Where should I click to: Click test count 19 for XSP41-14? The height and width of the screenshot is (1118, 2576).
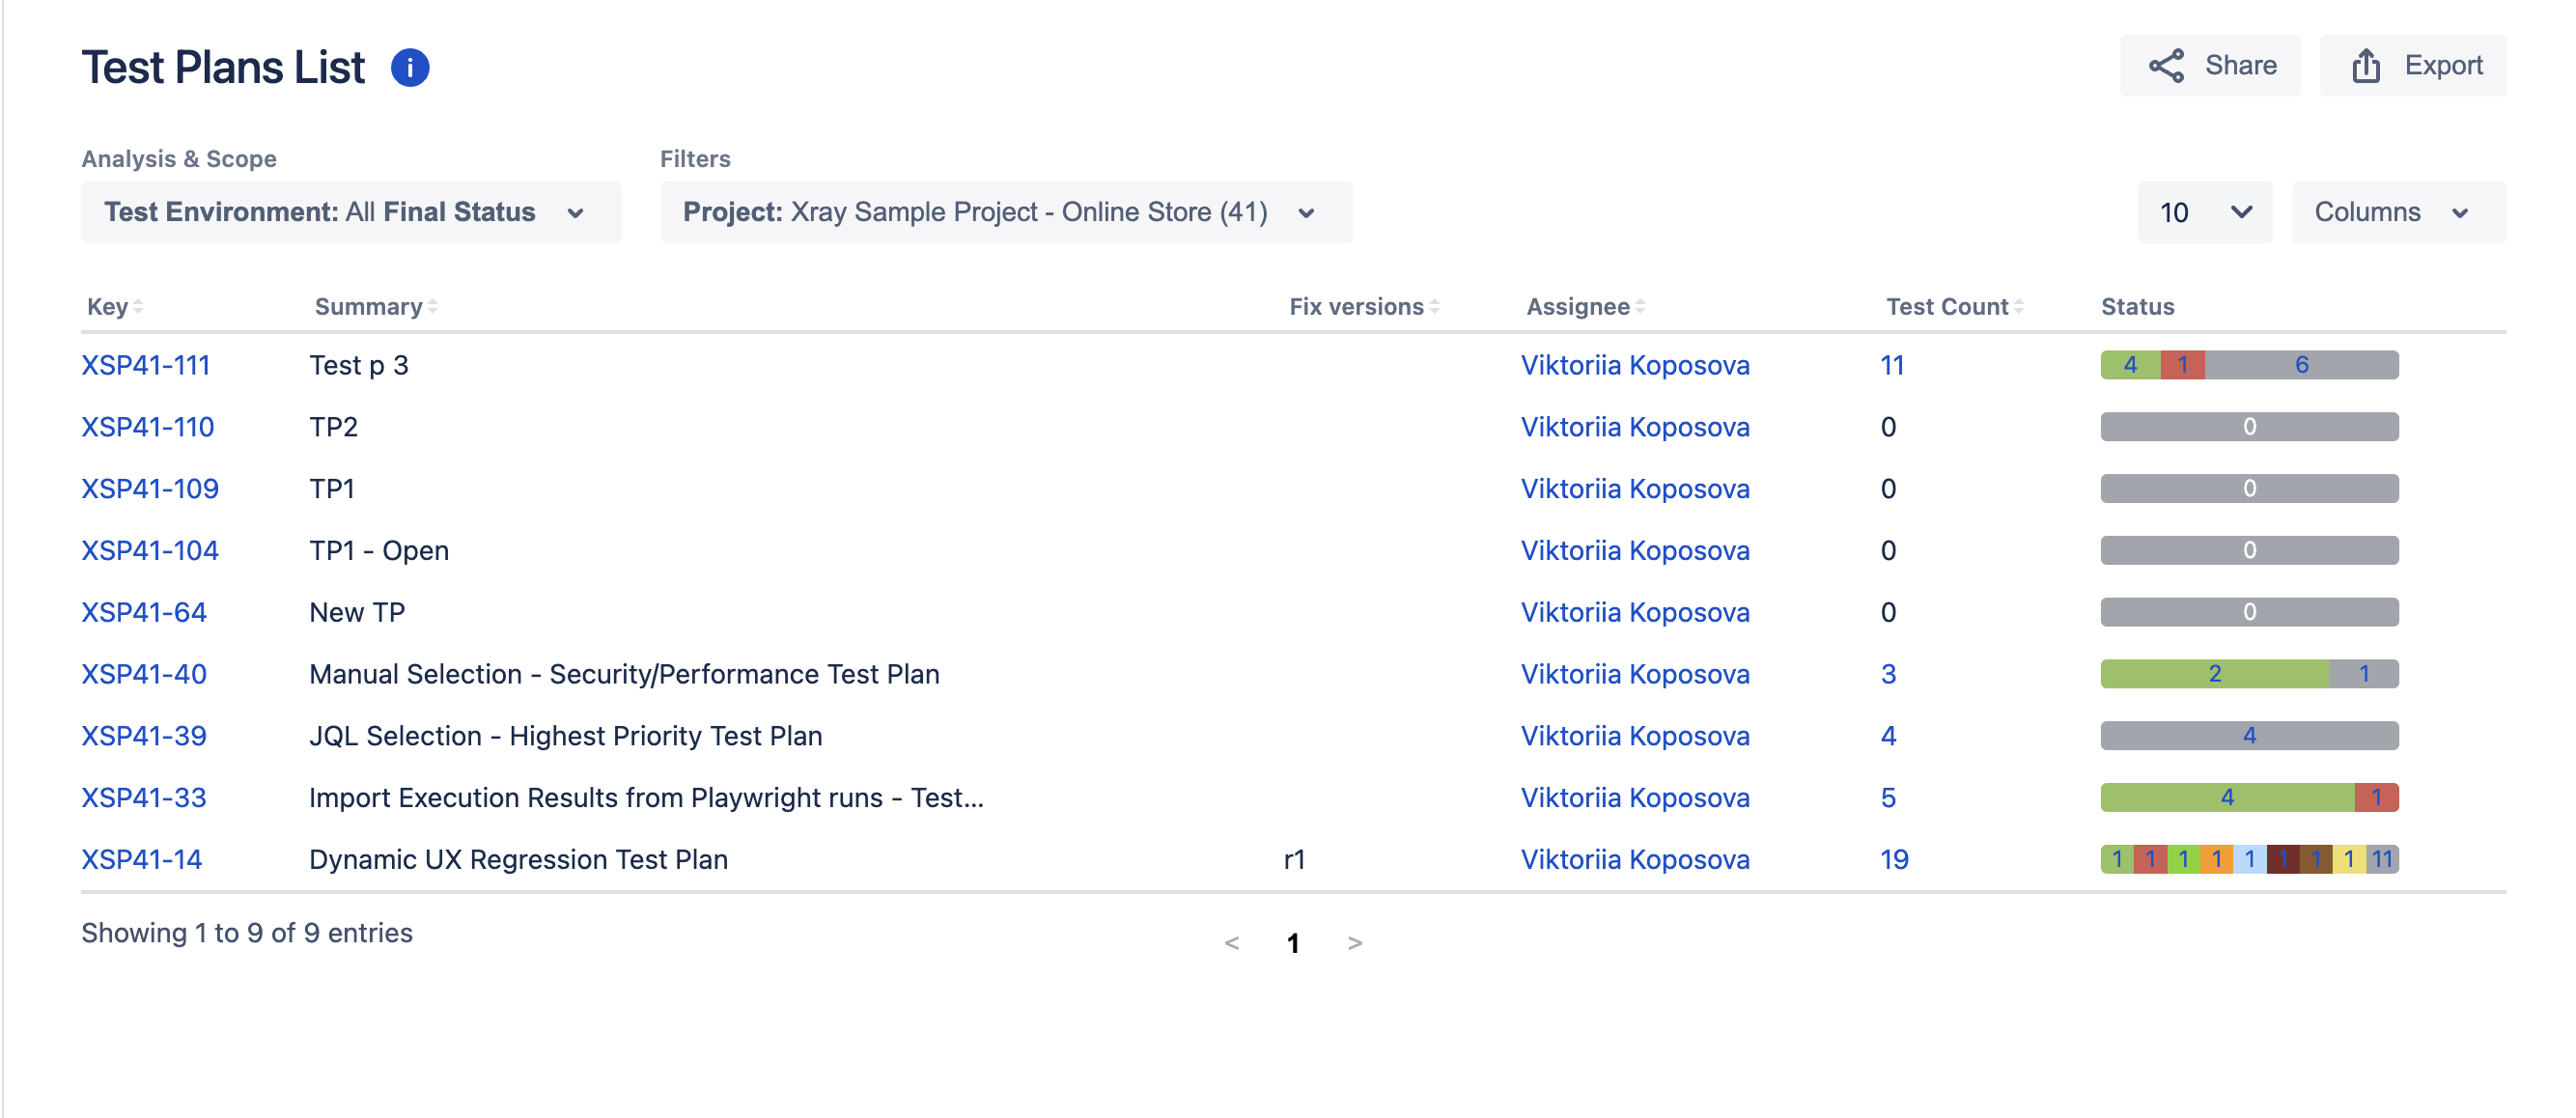pos(1894,859)
